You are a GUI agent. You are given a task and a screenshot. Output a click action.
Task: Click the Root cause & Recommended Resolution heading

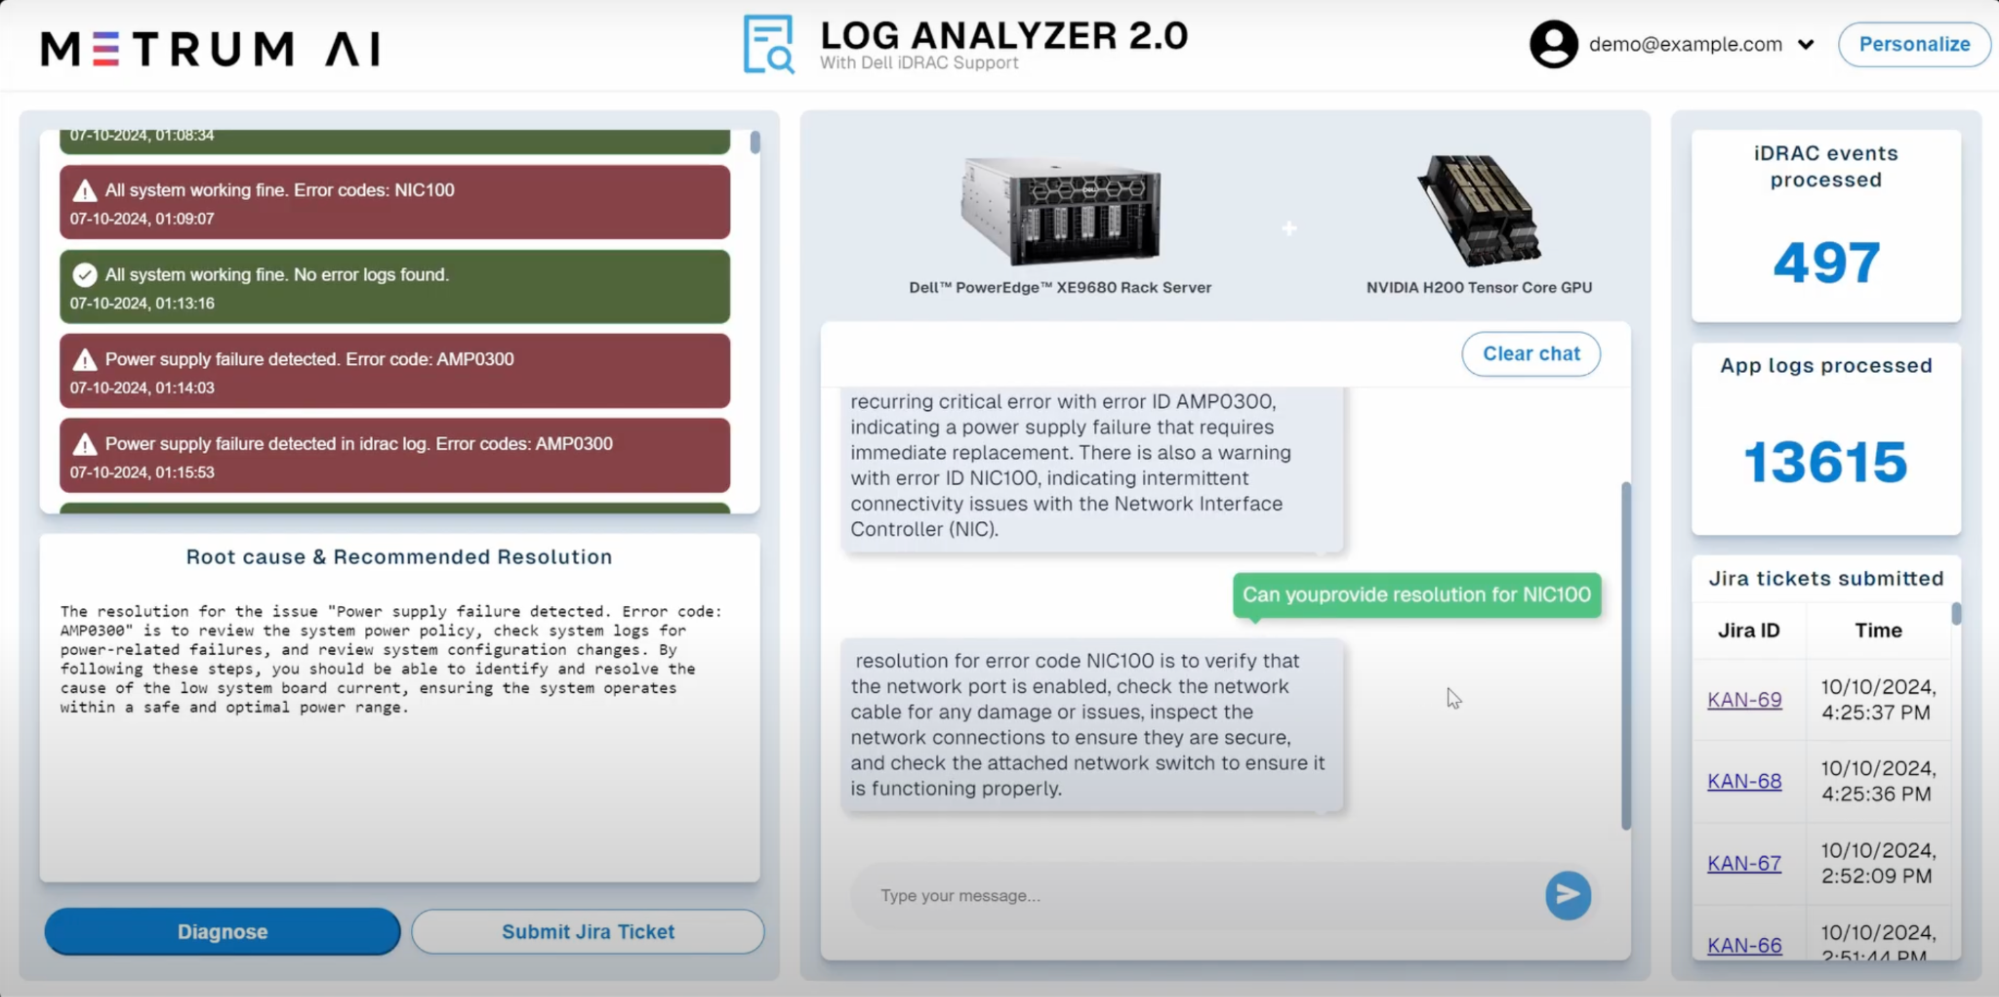point(399,557)
